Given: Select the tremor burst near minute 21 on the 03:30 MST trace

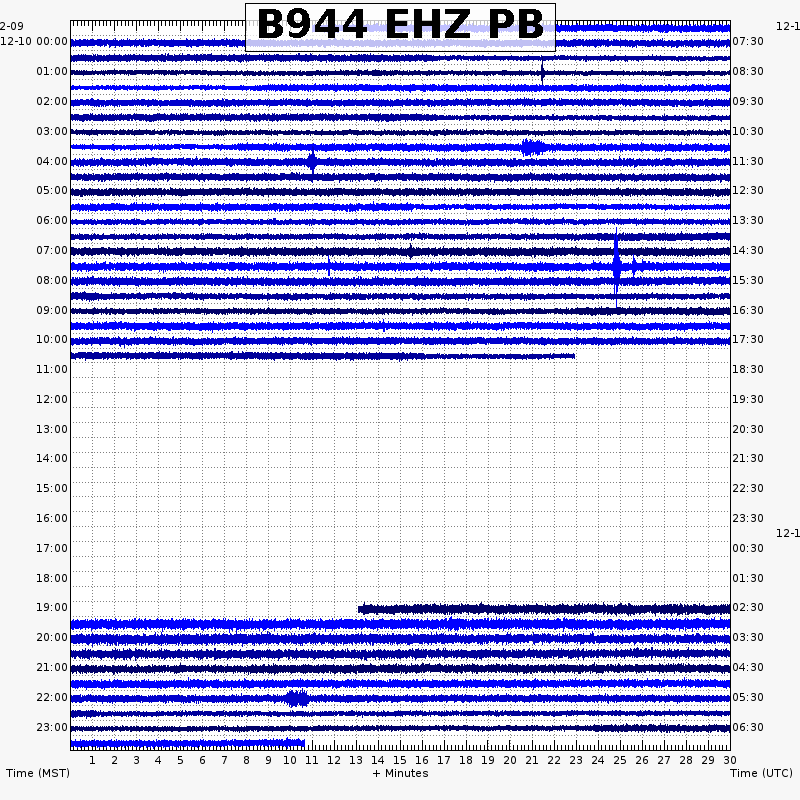Looking at the screenshot, I should [x=533, y=147].
